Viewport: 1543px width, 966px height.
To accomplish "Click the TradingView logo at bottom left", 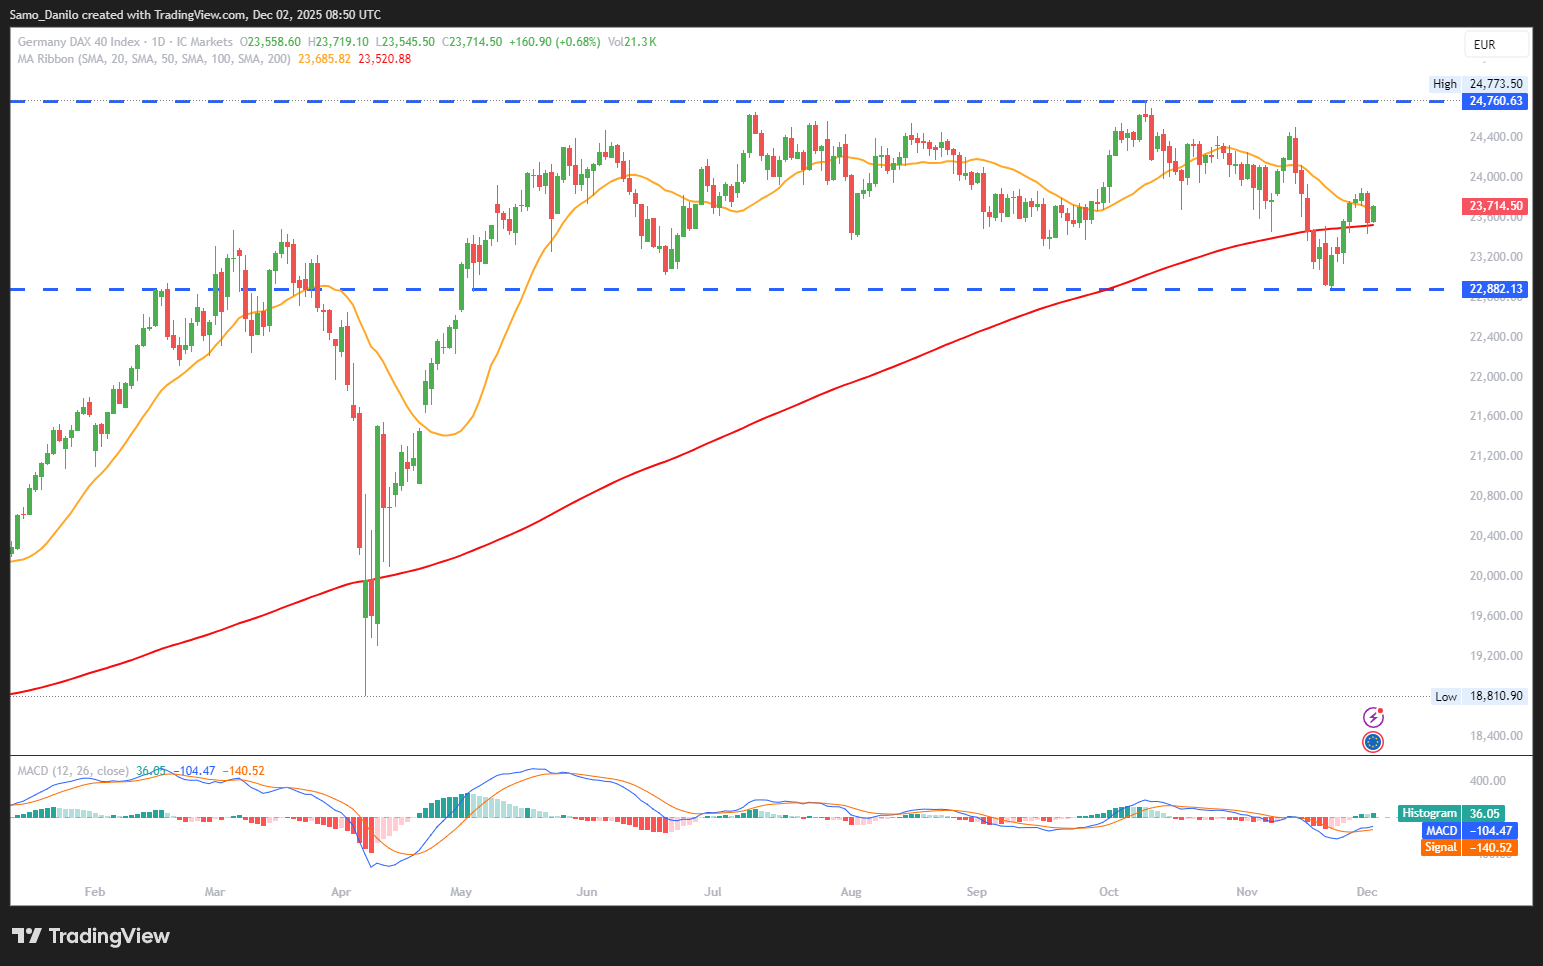I will tap(91, 936).
